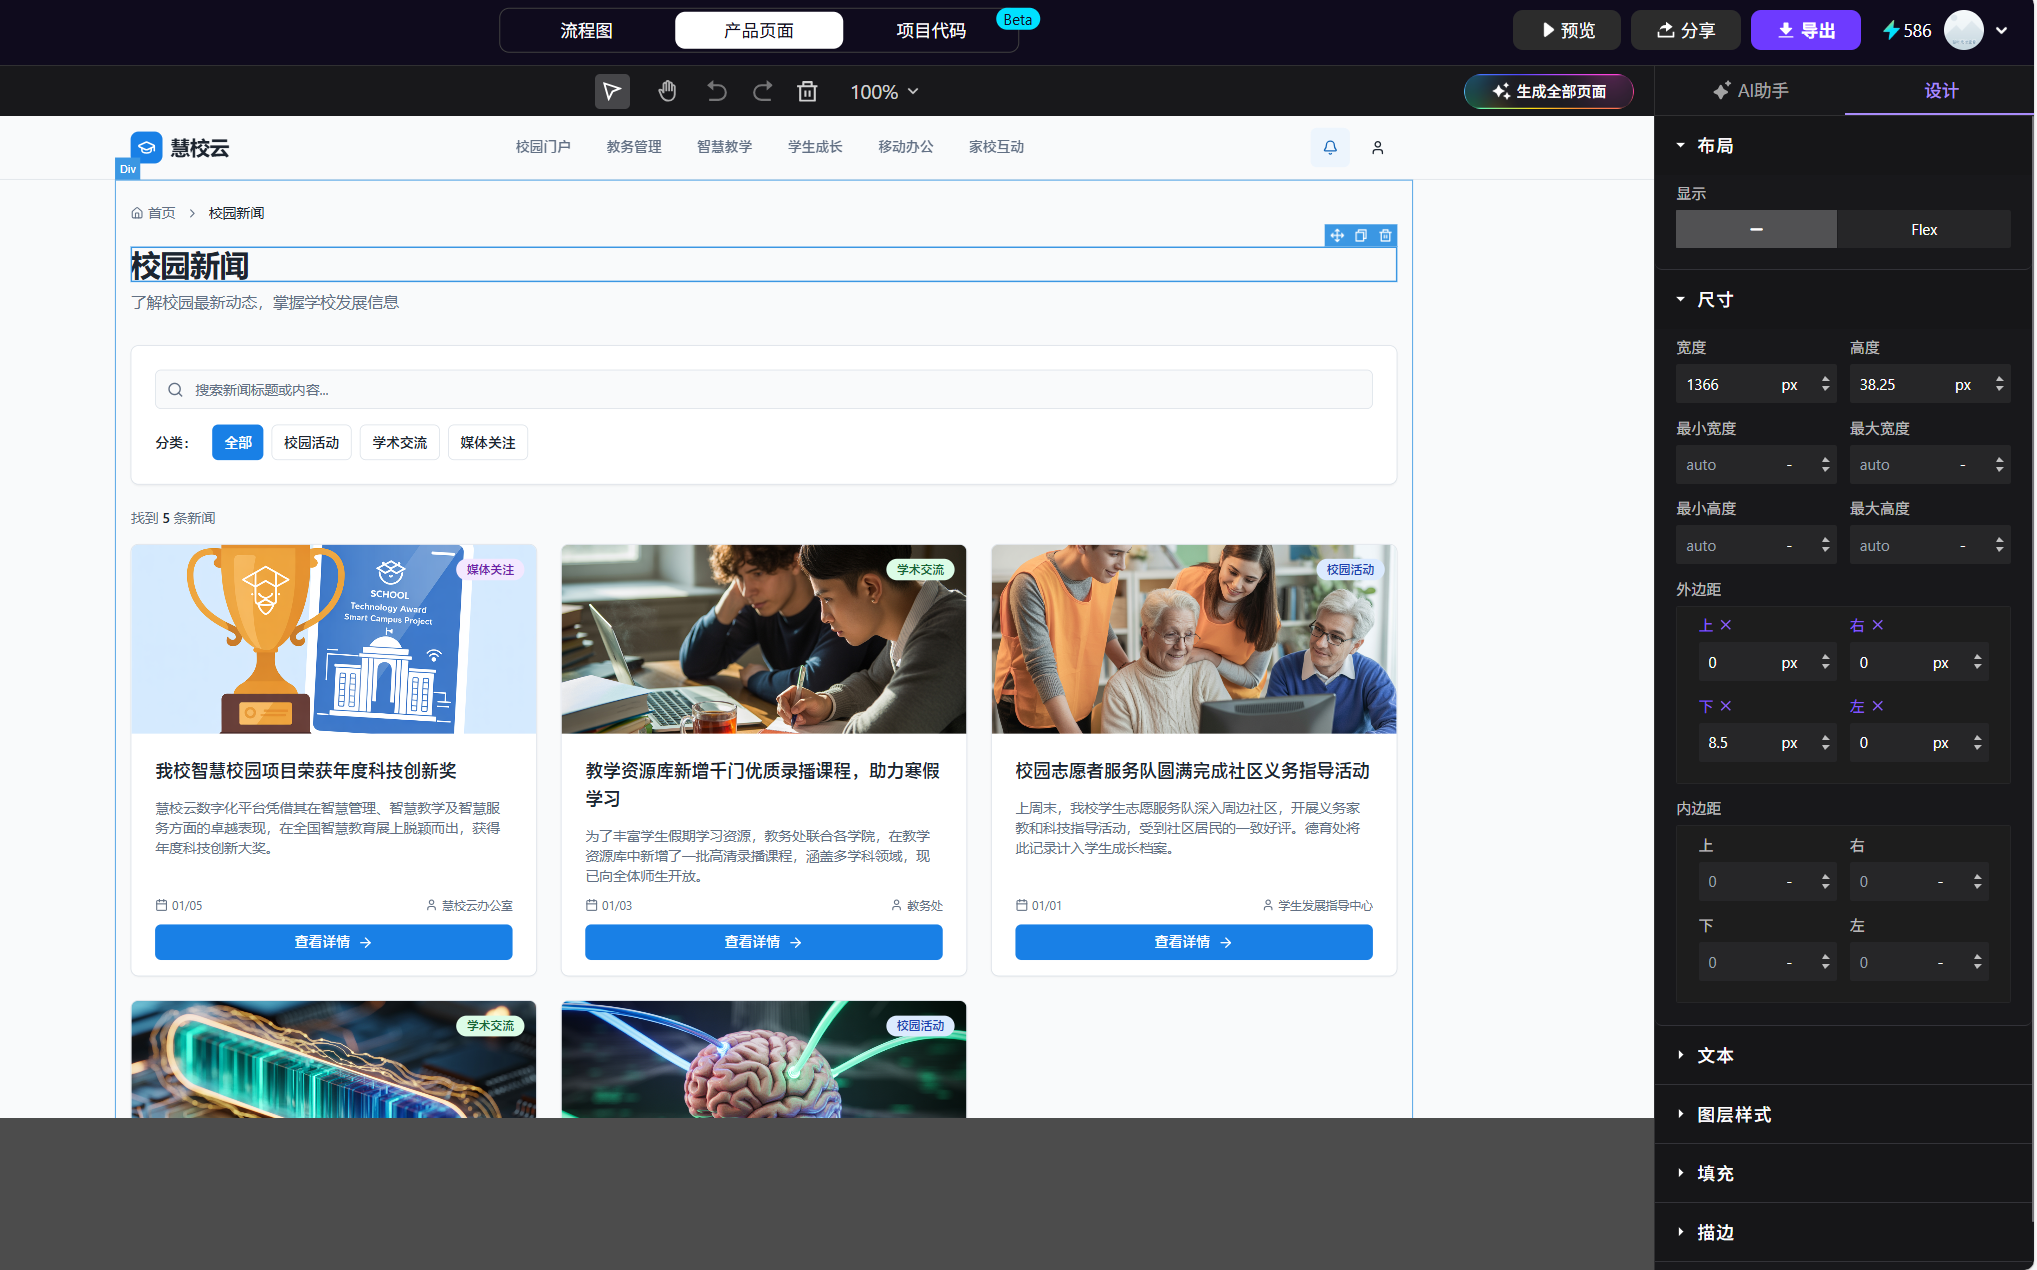
Task: Click the news search input field
Action: pos(764,390)
